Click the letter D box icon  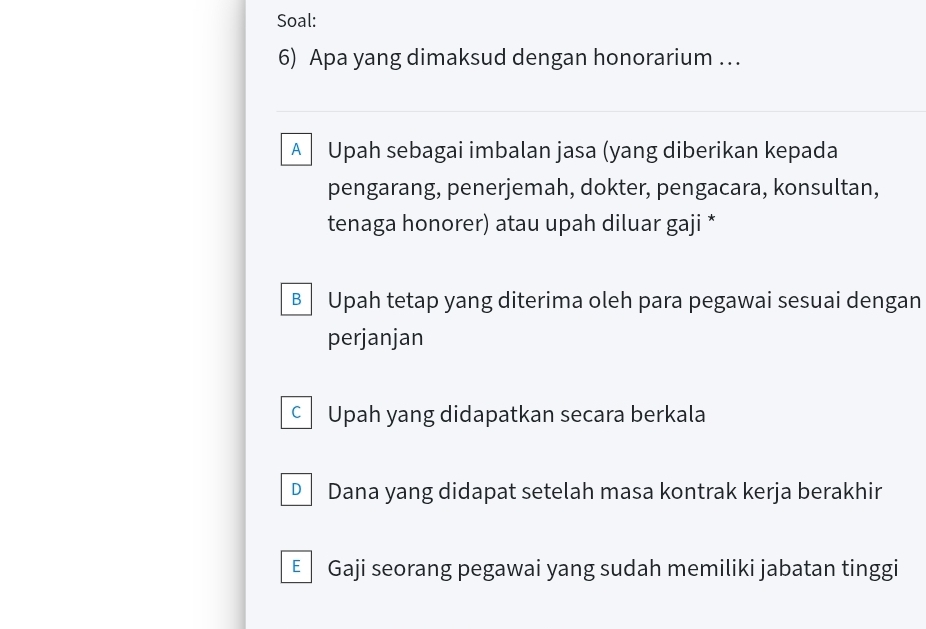pyautogui.click(x=296, y=489)
